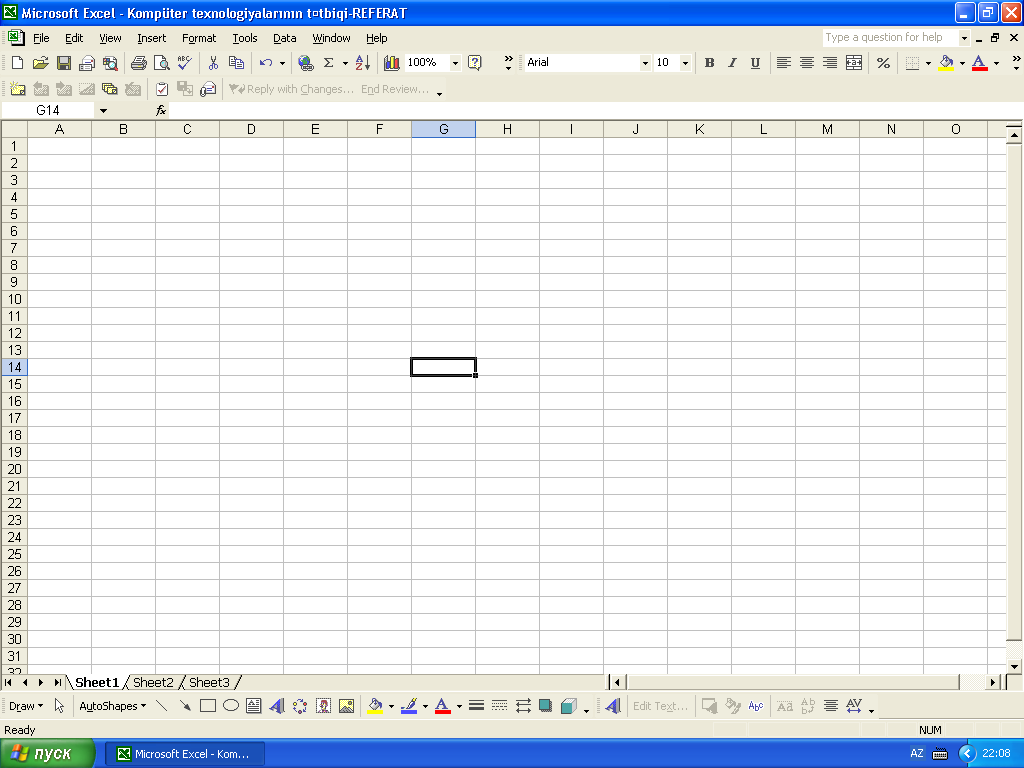Click the Print icon in the Standard toolbar
The image size is (1024, 768).
(x=138, y=63)
